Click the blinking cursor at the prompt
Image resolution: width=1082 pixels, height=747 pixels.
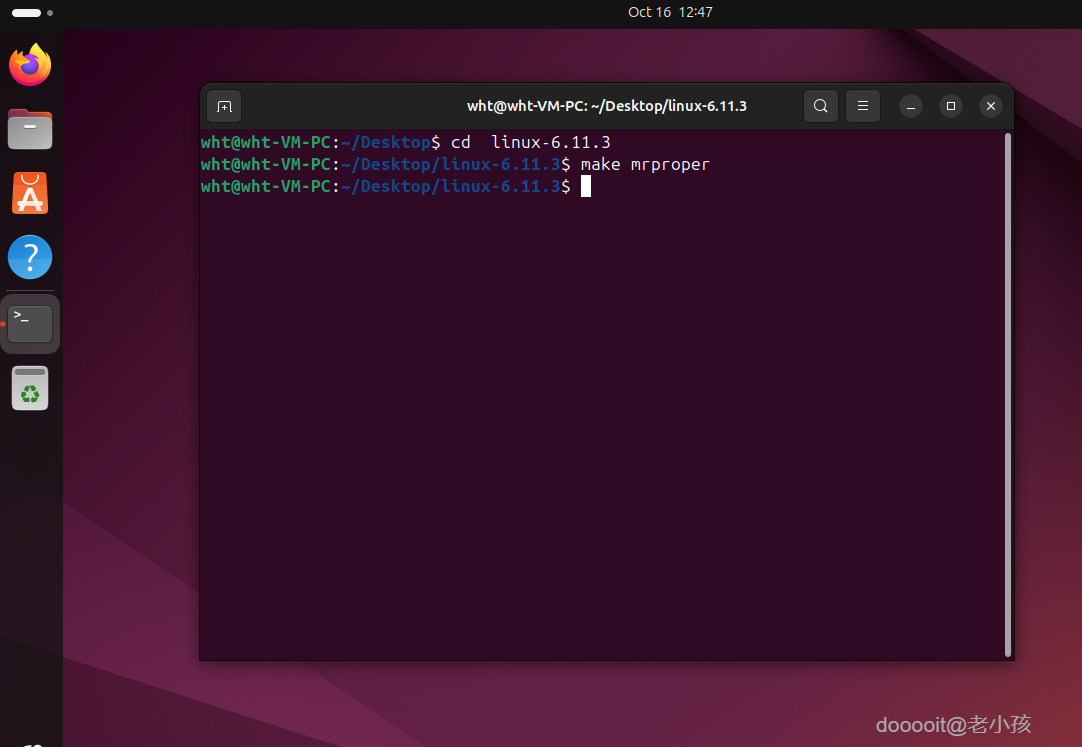586,186
